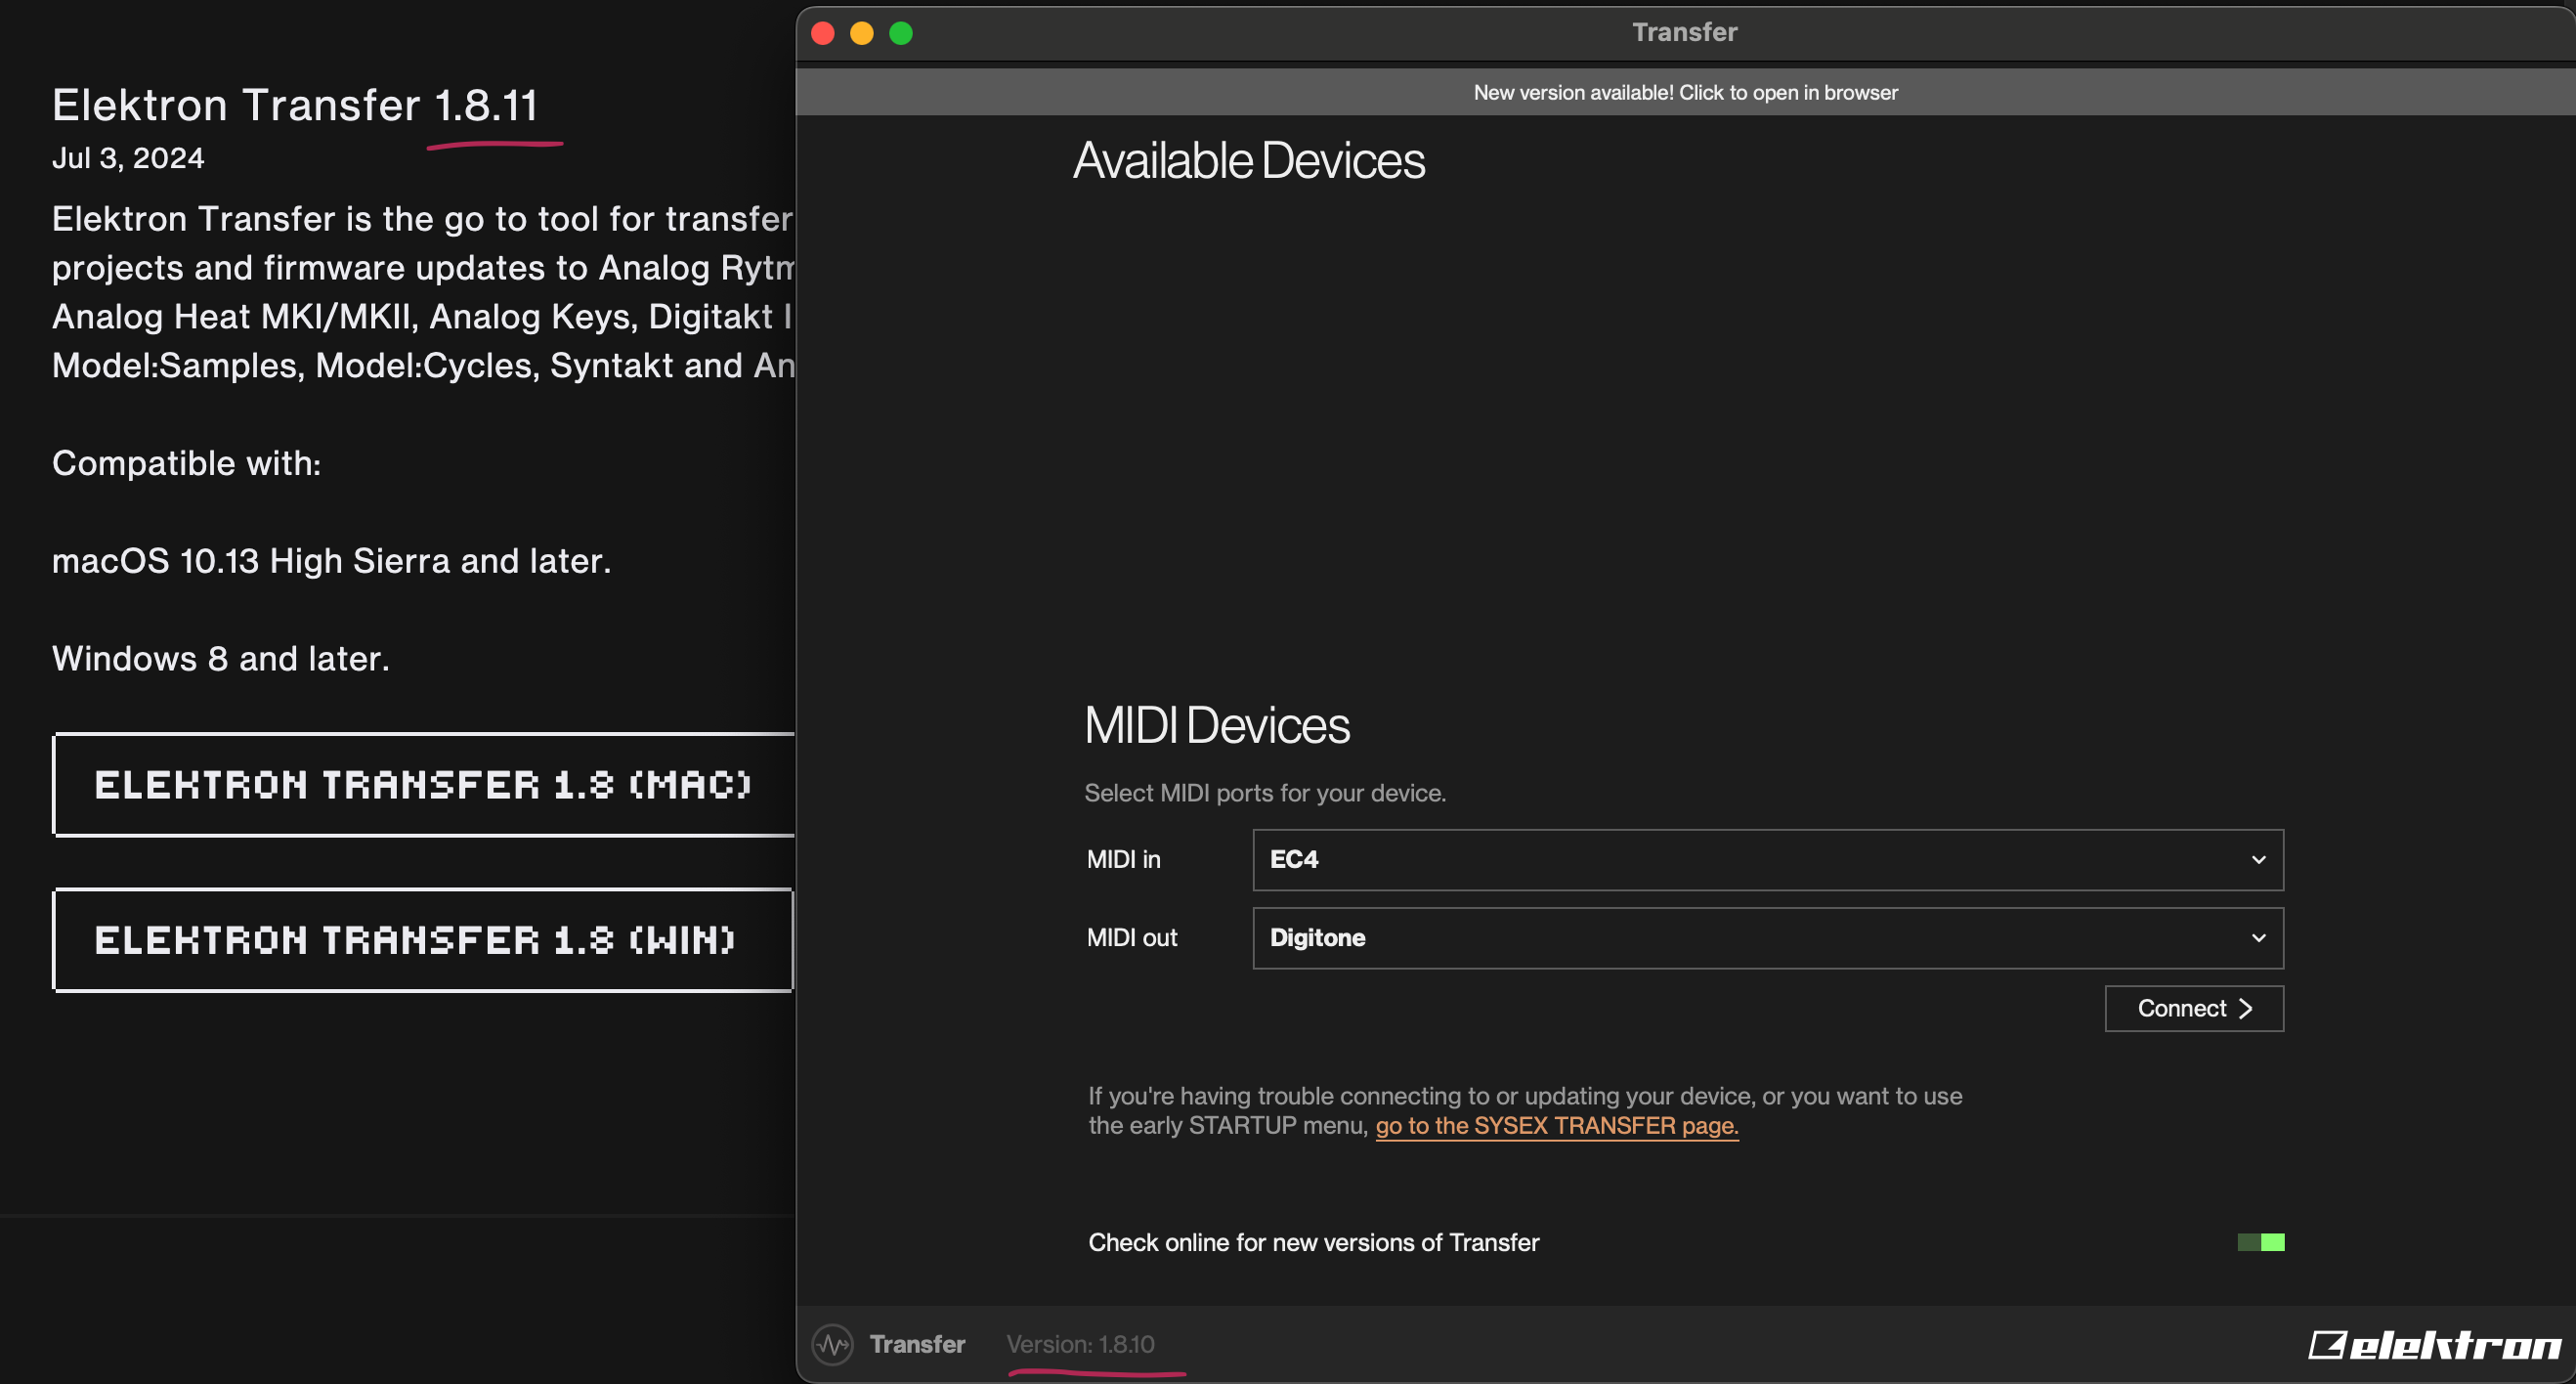Click the Connect button
The image size is (2576, 1384).
point(2193,1008)
